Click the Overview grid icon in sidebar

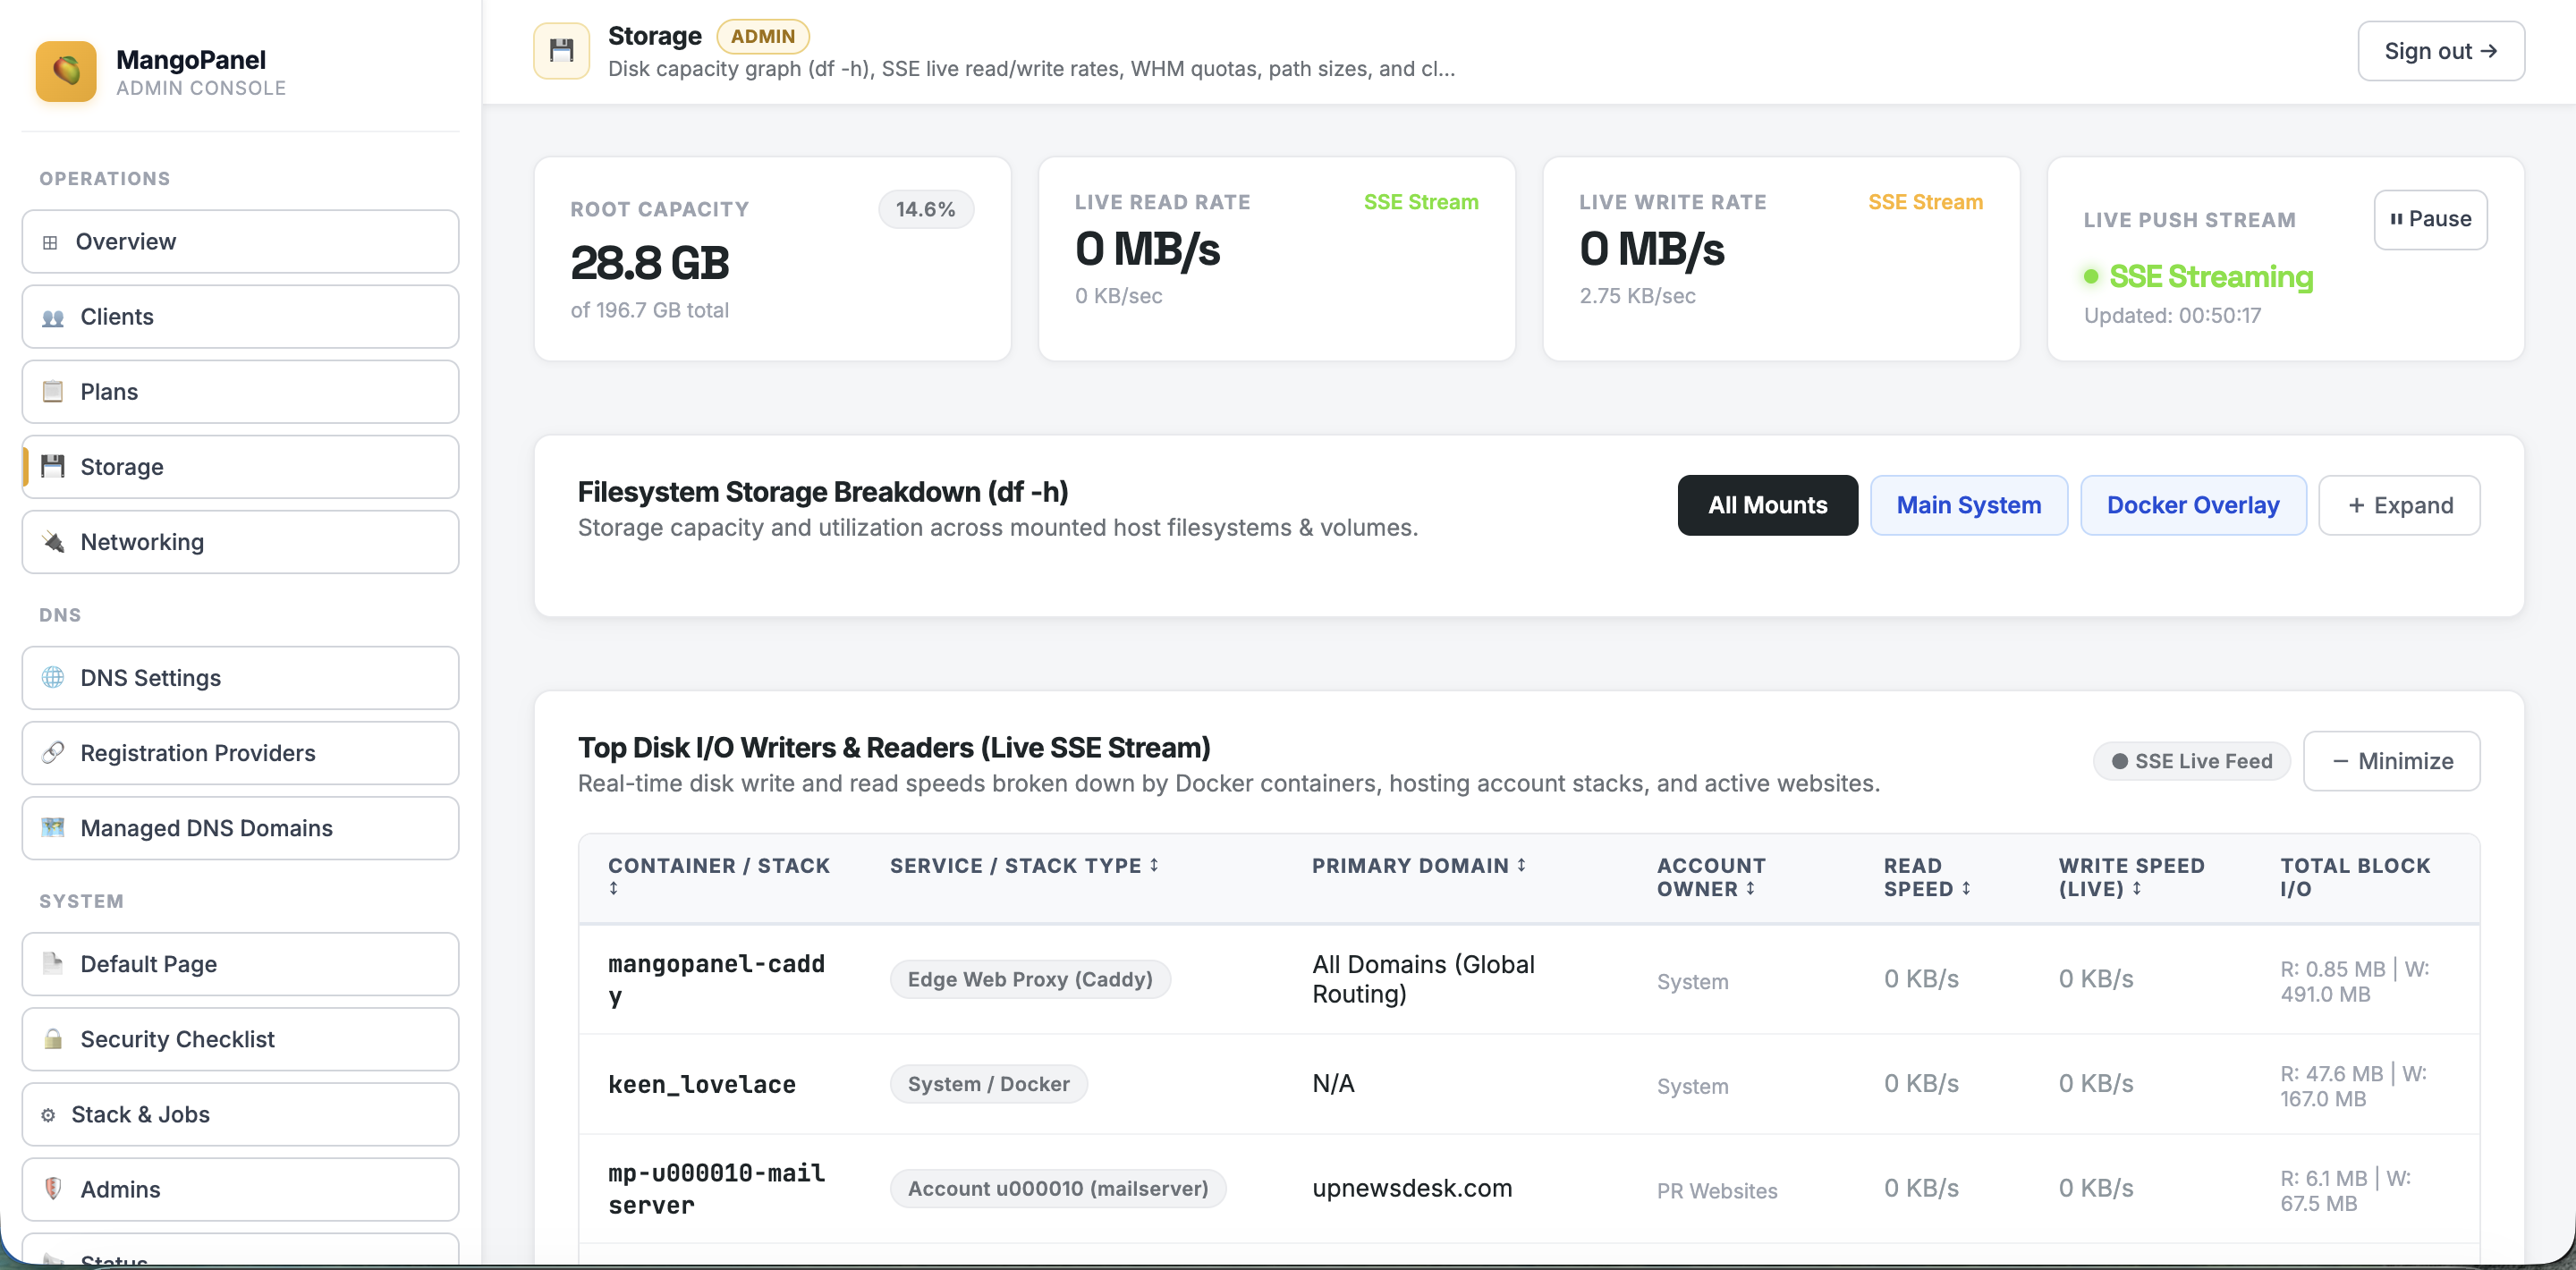[50, 242]
